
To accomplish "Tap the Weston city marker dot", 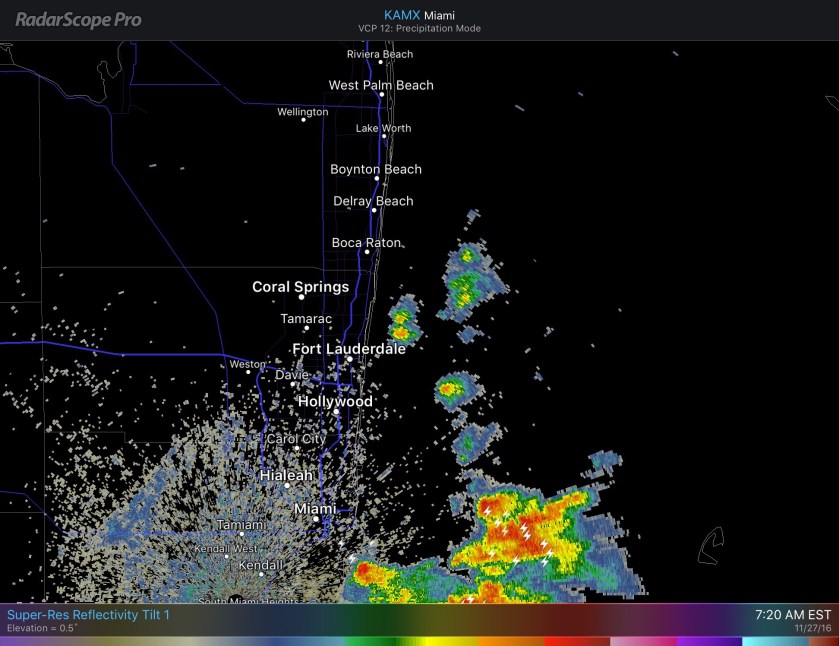I will [x=249, y=372].
